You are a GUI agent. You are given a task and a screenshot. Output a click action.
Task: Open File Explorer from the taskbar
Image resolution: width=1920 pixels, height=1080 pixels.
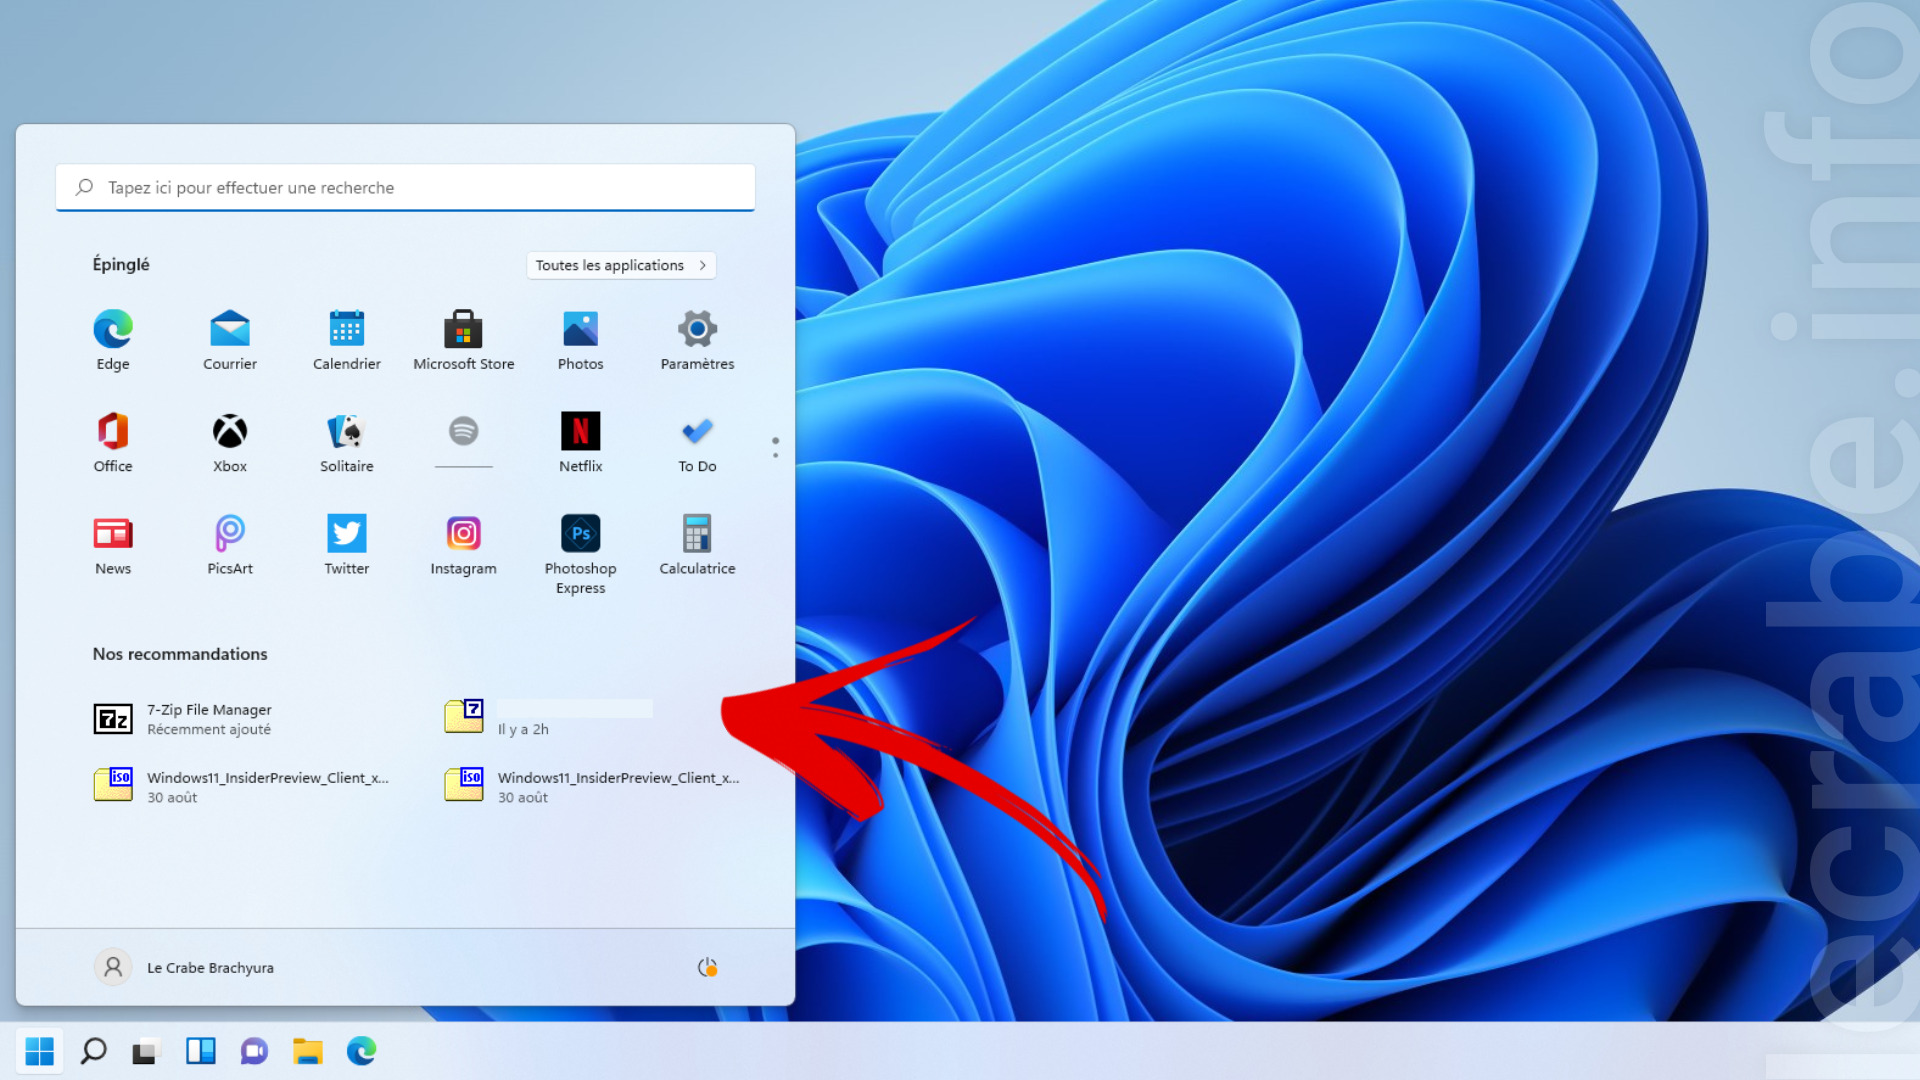308,1051
